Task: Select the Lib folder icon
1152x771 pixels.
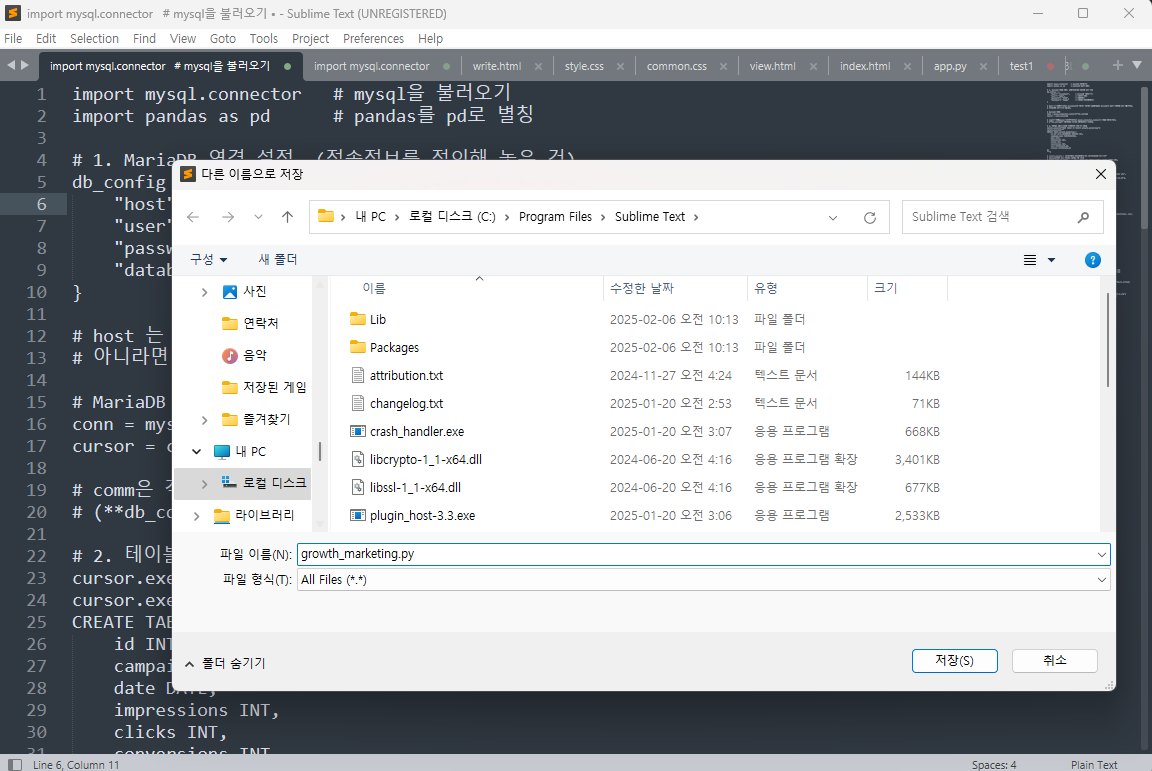Action: tap(358, 319)
